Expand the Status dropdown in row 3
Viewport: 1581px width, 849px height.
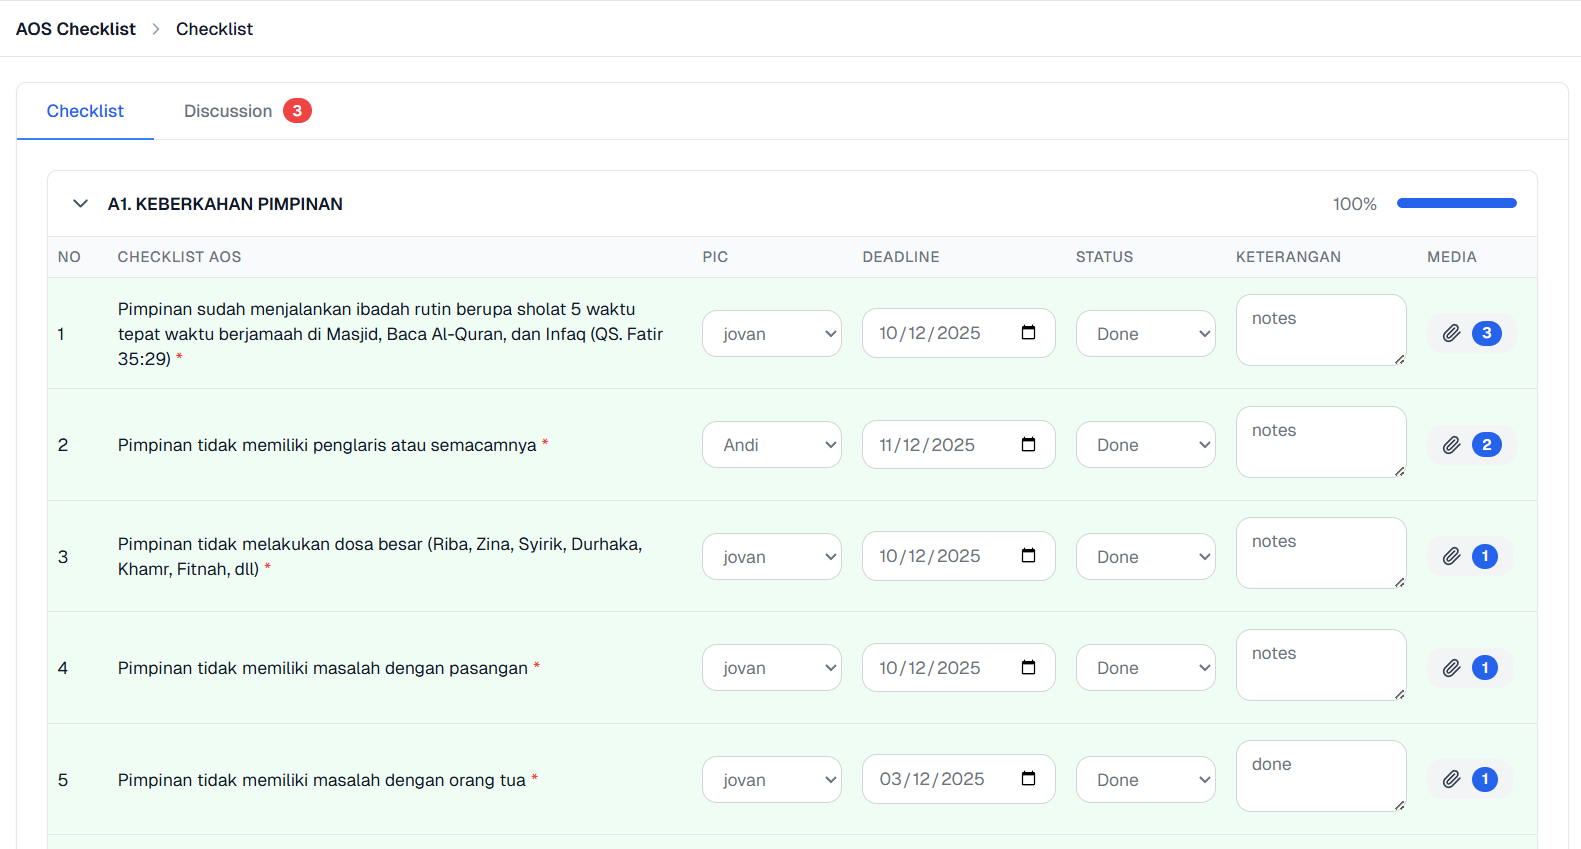1145,557
